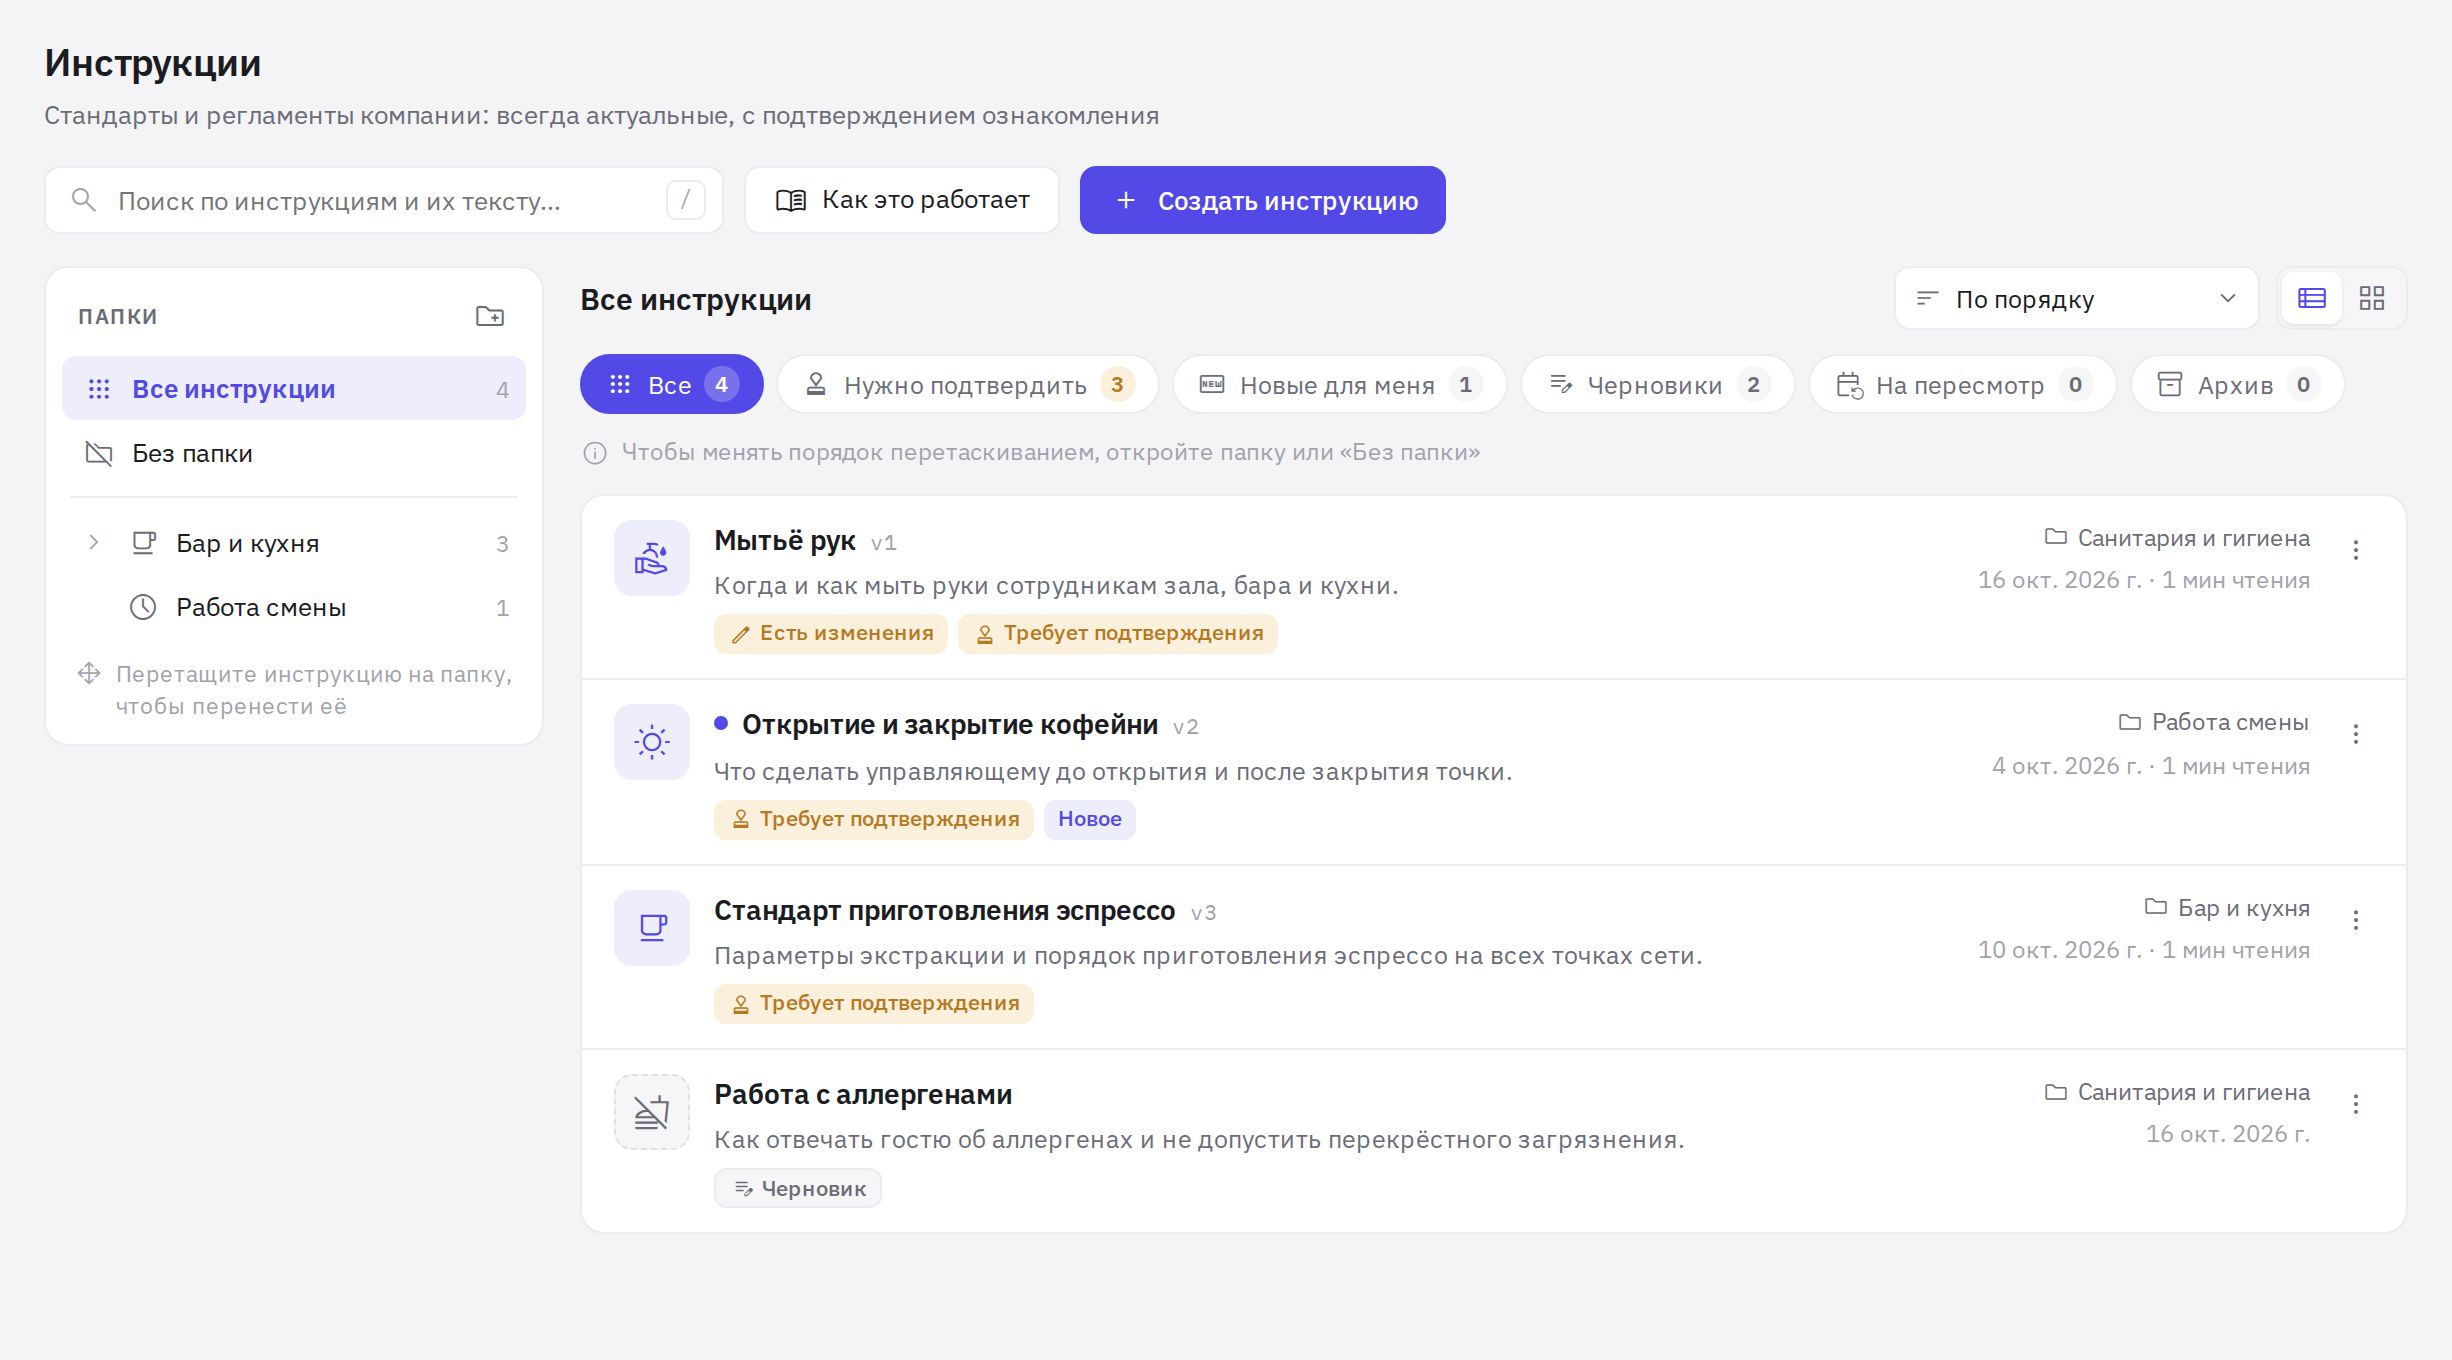This screenshot has height=1360, width=2452.
Task: Click the no-food icon of «Работа с аллергенами»
Action: pyautogui.click(x=652, y=1112)
